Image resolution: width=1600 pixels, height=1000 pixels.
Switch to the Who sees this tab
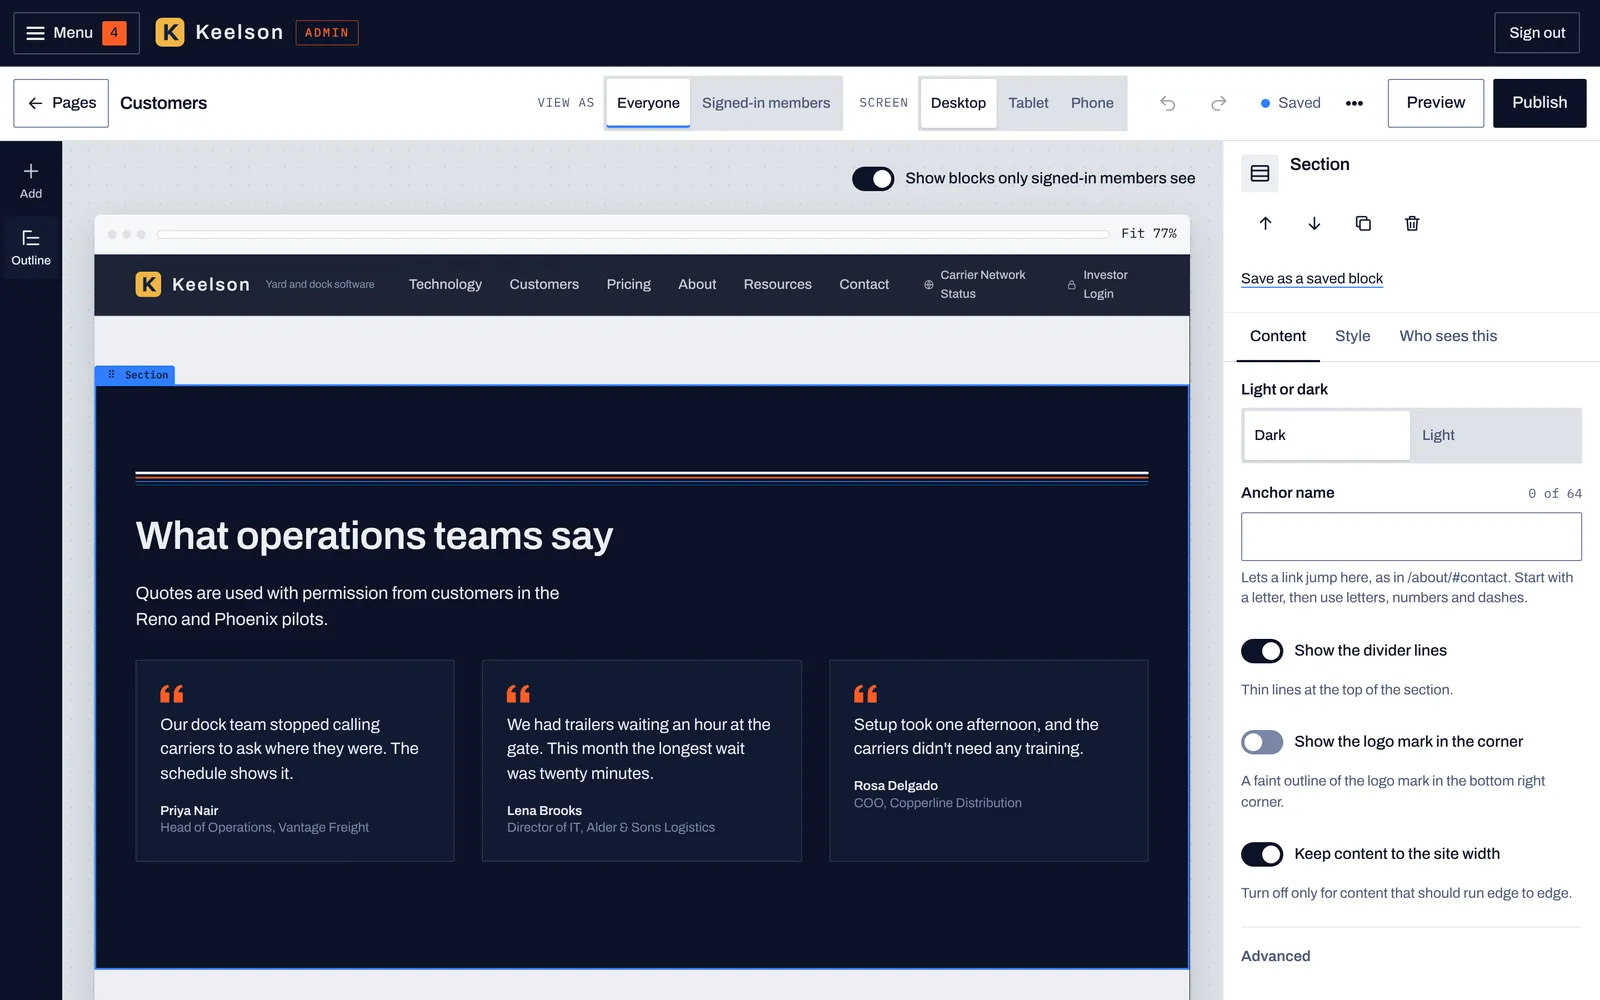(x=1448, y=336)
